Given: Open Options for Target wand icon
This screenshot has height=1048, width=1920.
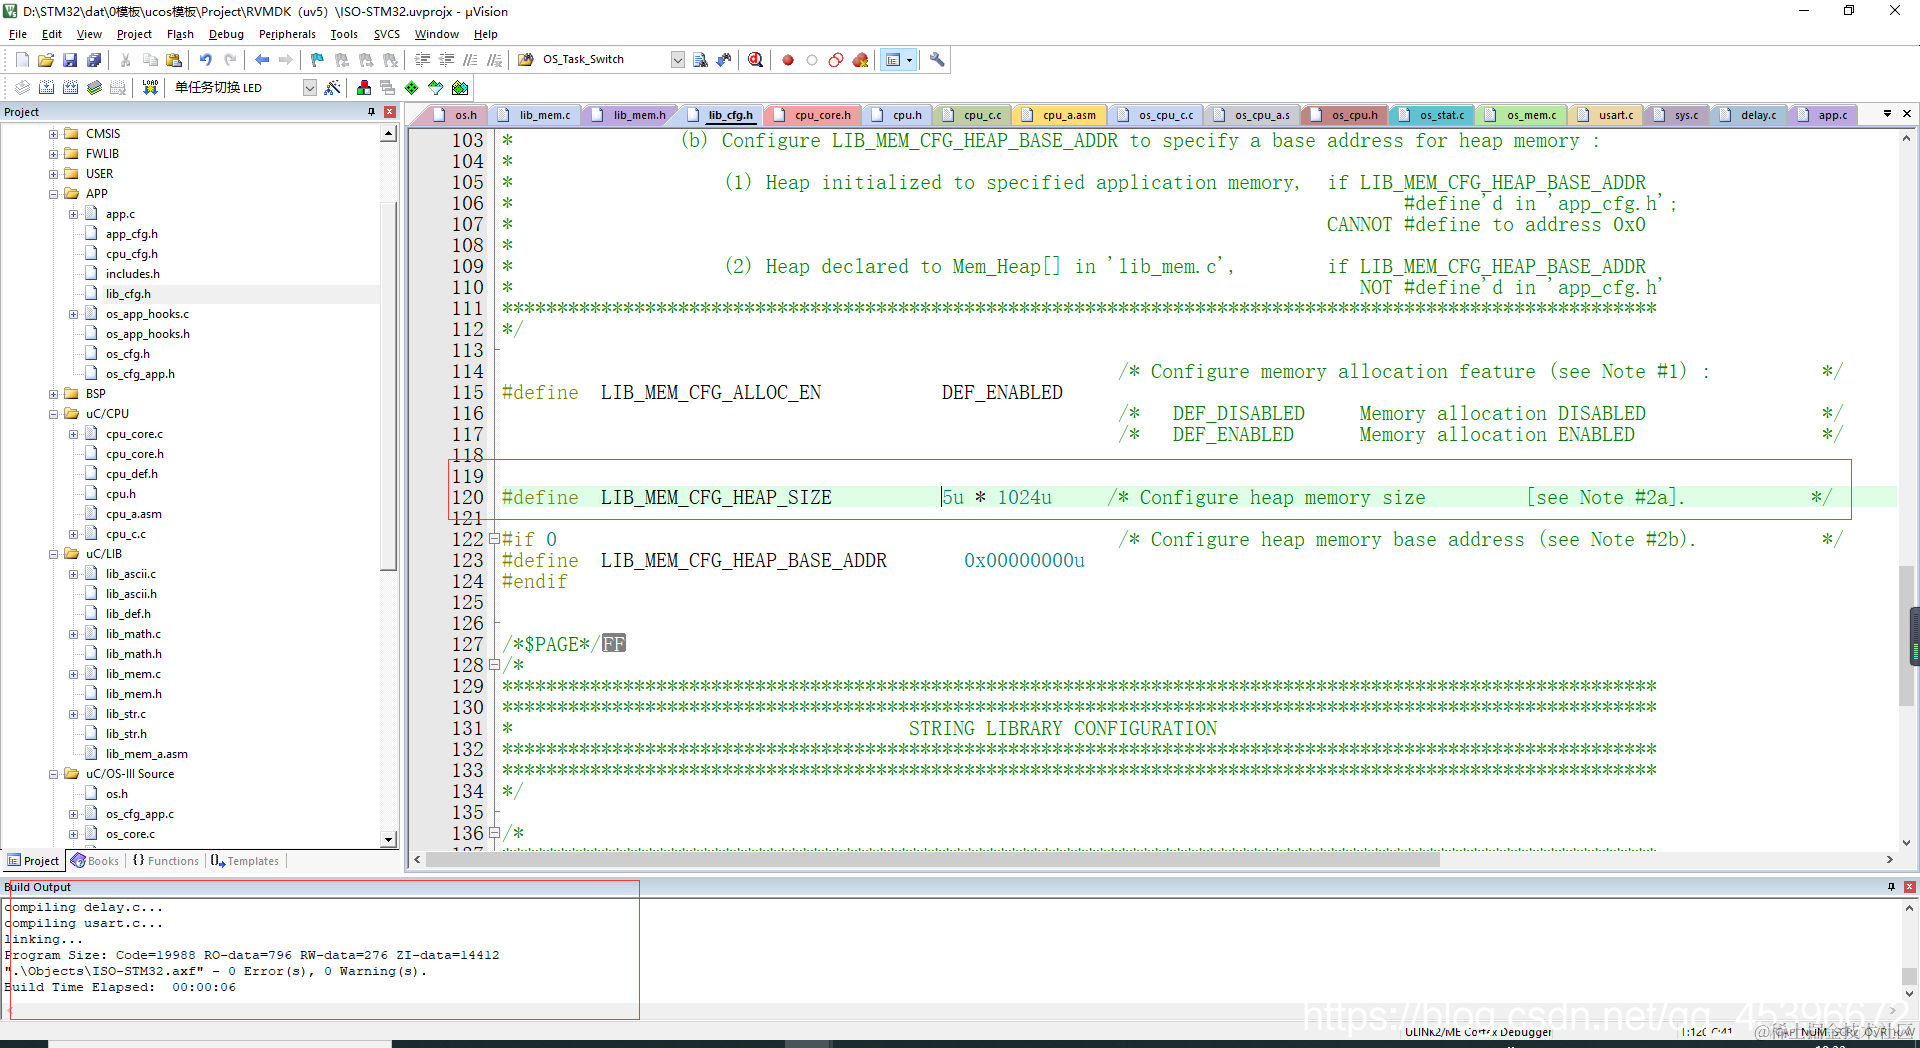Looking at the screenshot, I should pos(333,88).
